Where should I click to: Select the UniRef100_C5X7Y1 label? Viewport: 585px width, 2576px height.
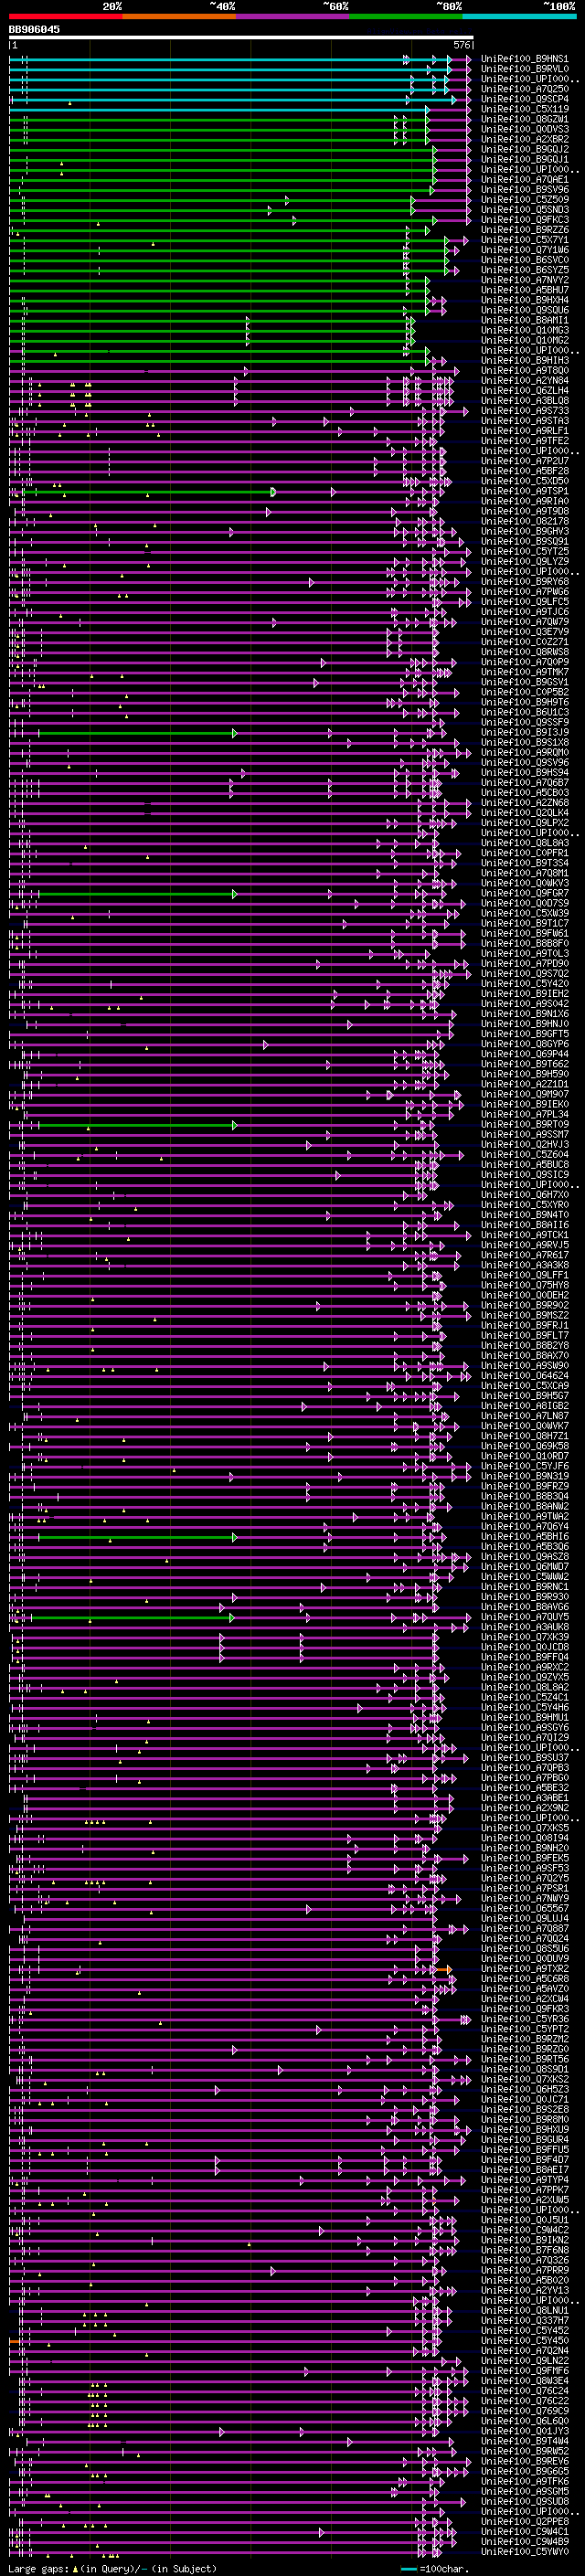coord(525,240)
